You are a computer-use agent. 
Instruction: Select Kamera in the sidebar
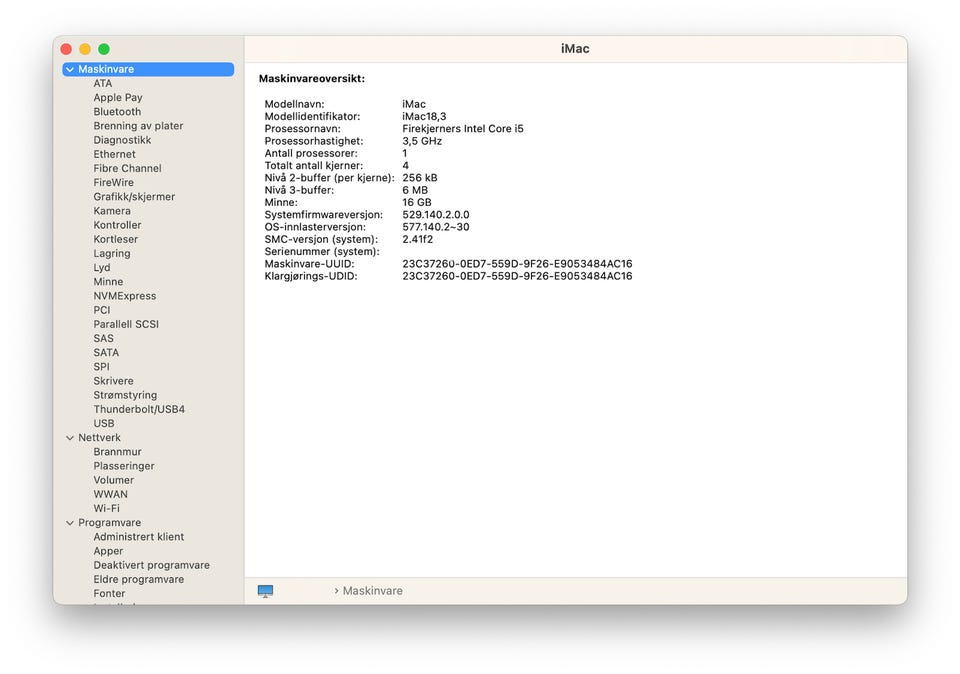[x=112, y=211]
